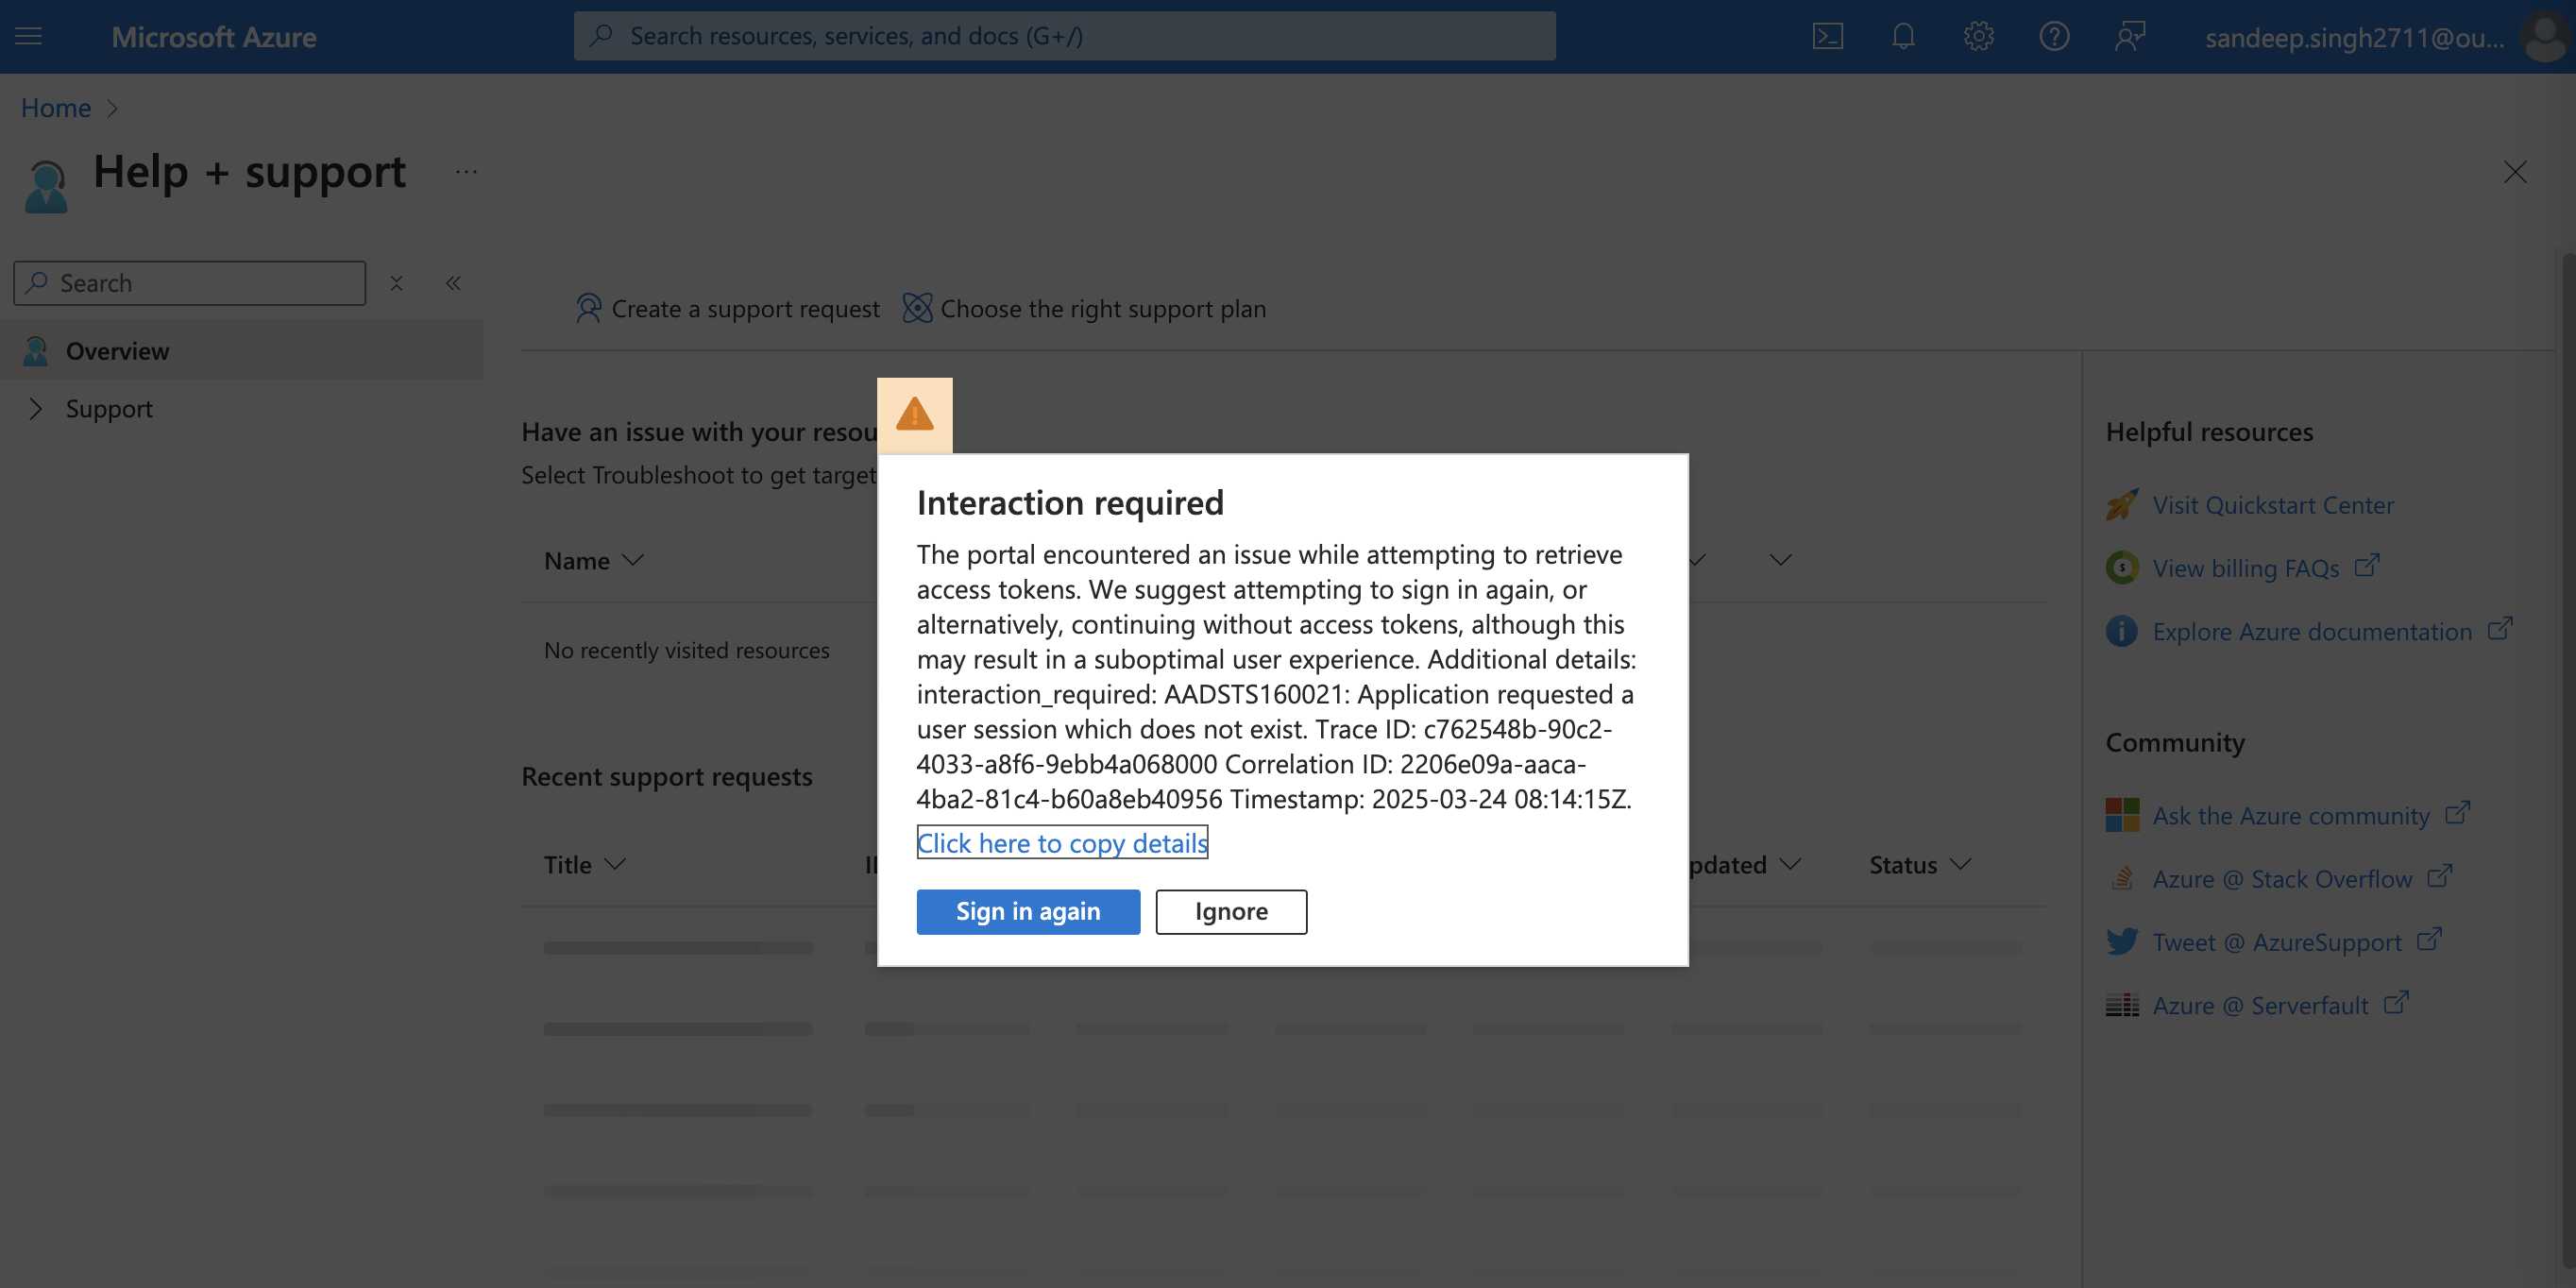Open Explore Azure documentation link
The height and width of the screenshot is (1288, 2576).
click(x=2312, y=631)
